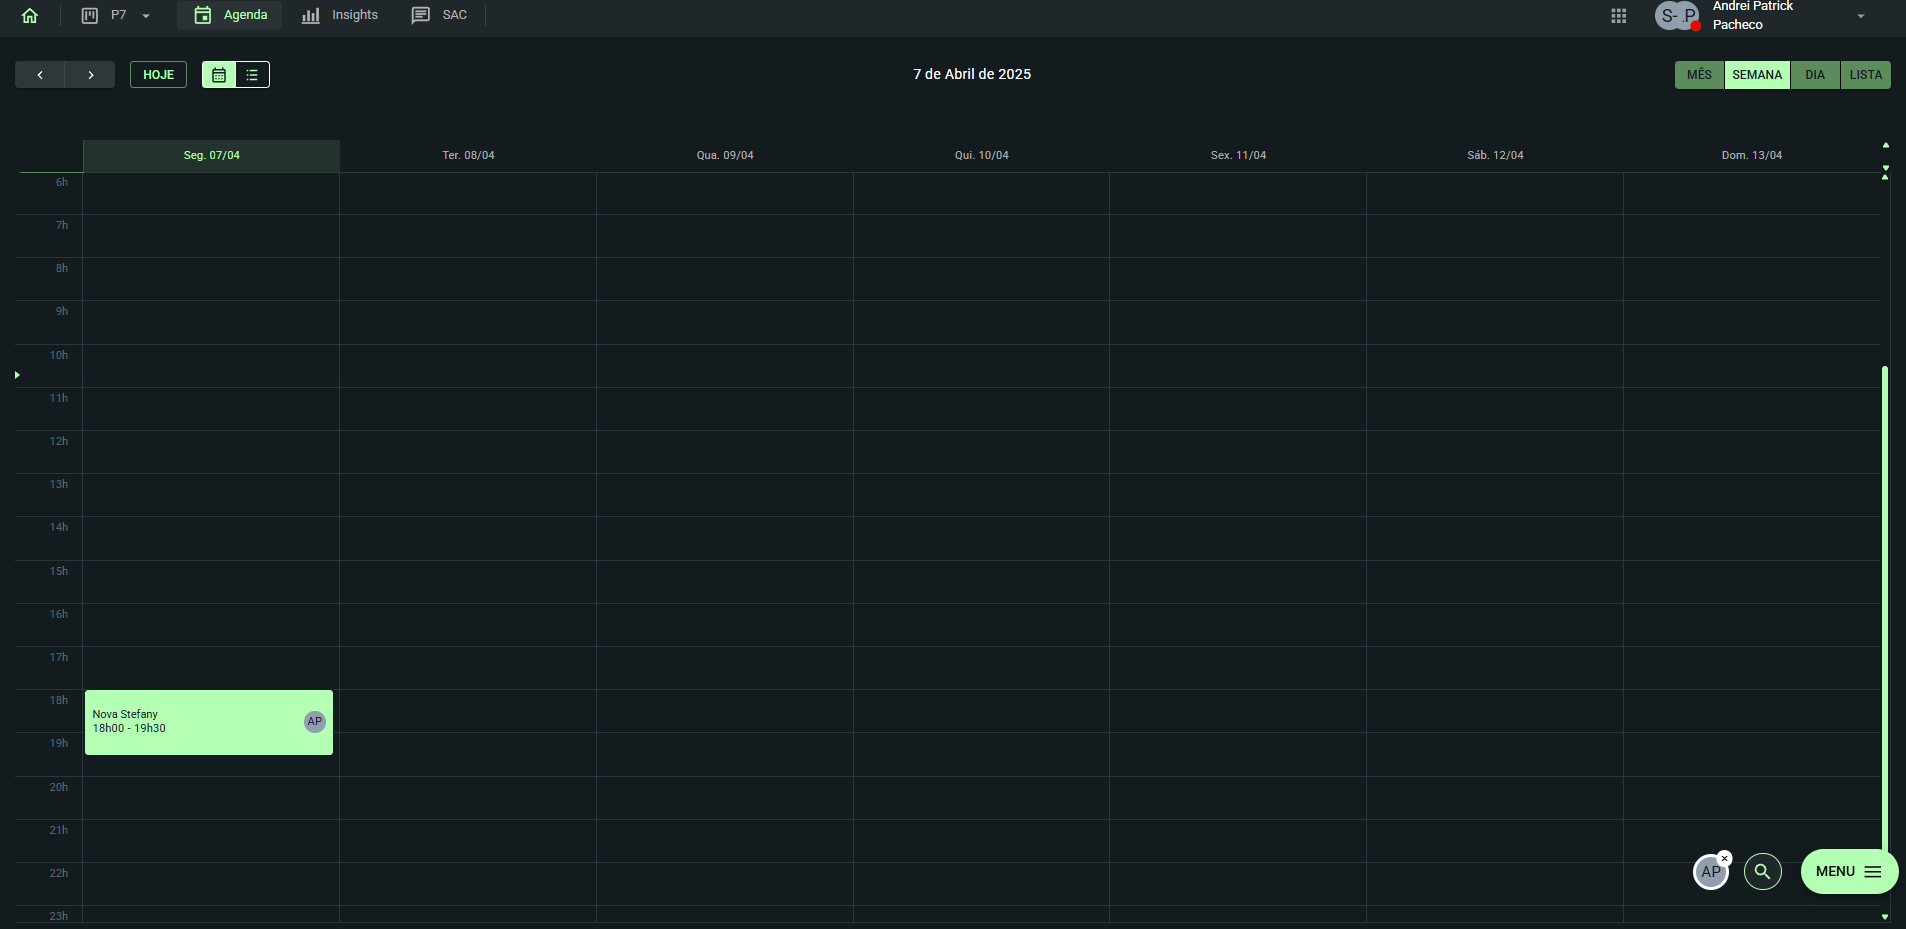This screenshot has height=929, width=1906.
Task: Click the AP avatar on Nova Stefany event
Action: tap(315, 721)
